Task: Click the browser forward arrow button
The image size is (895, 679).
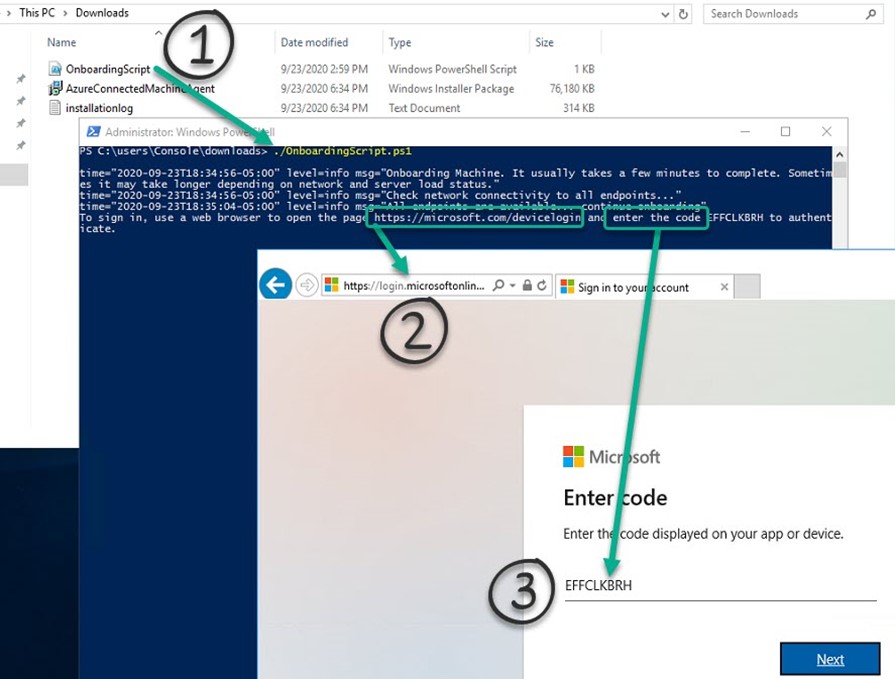Action: [307, 286]
